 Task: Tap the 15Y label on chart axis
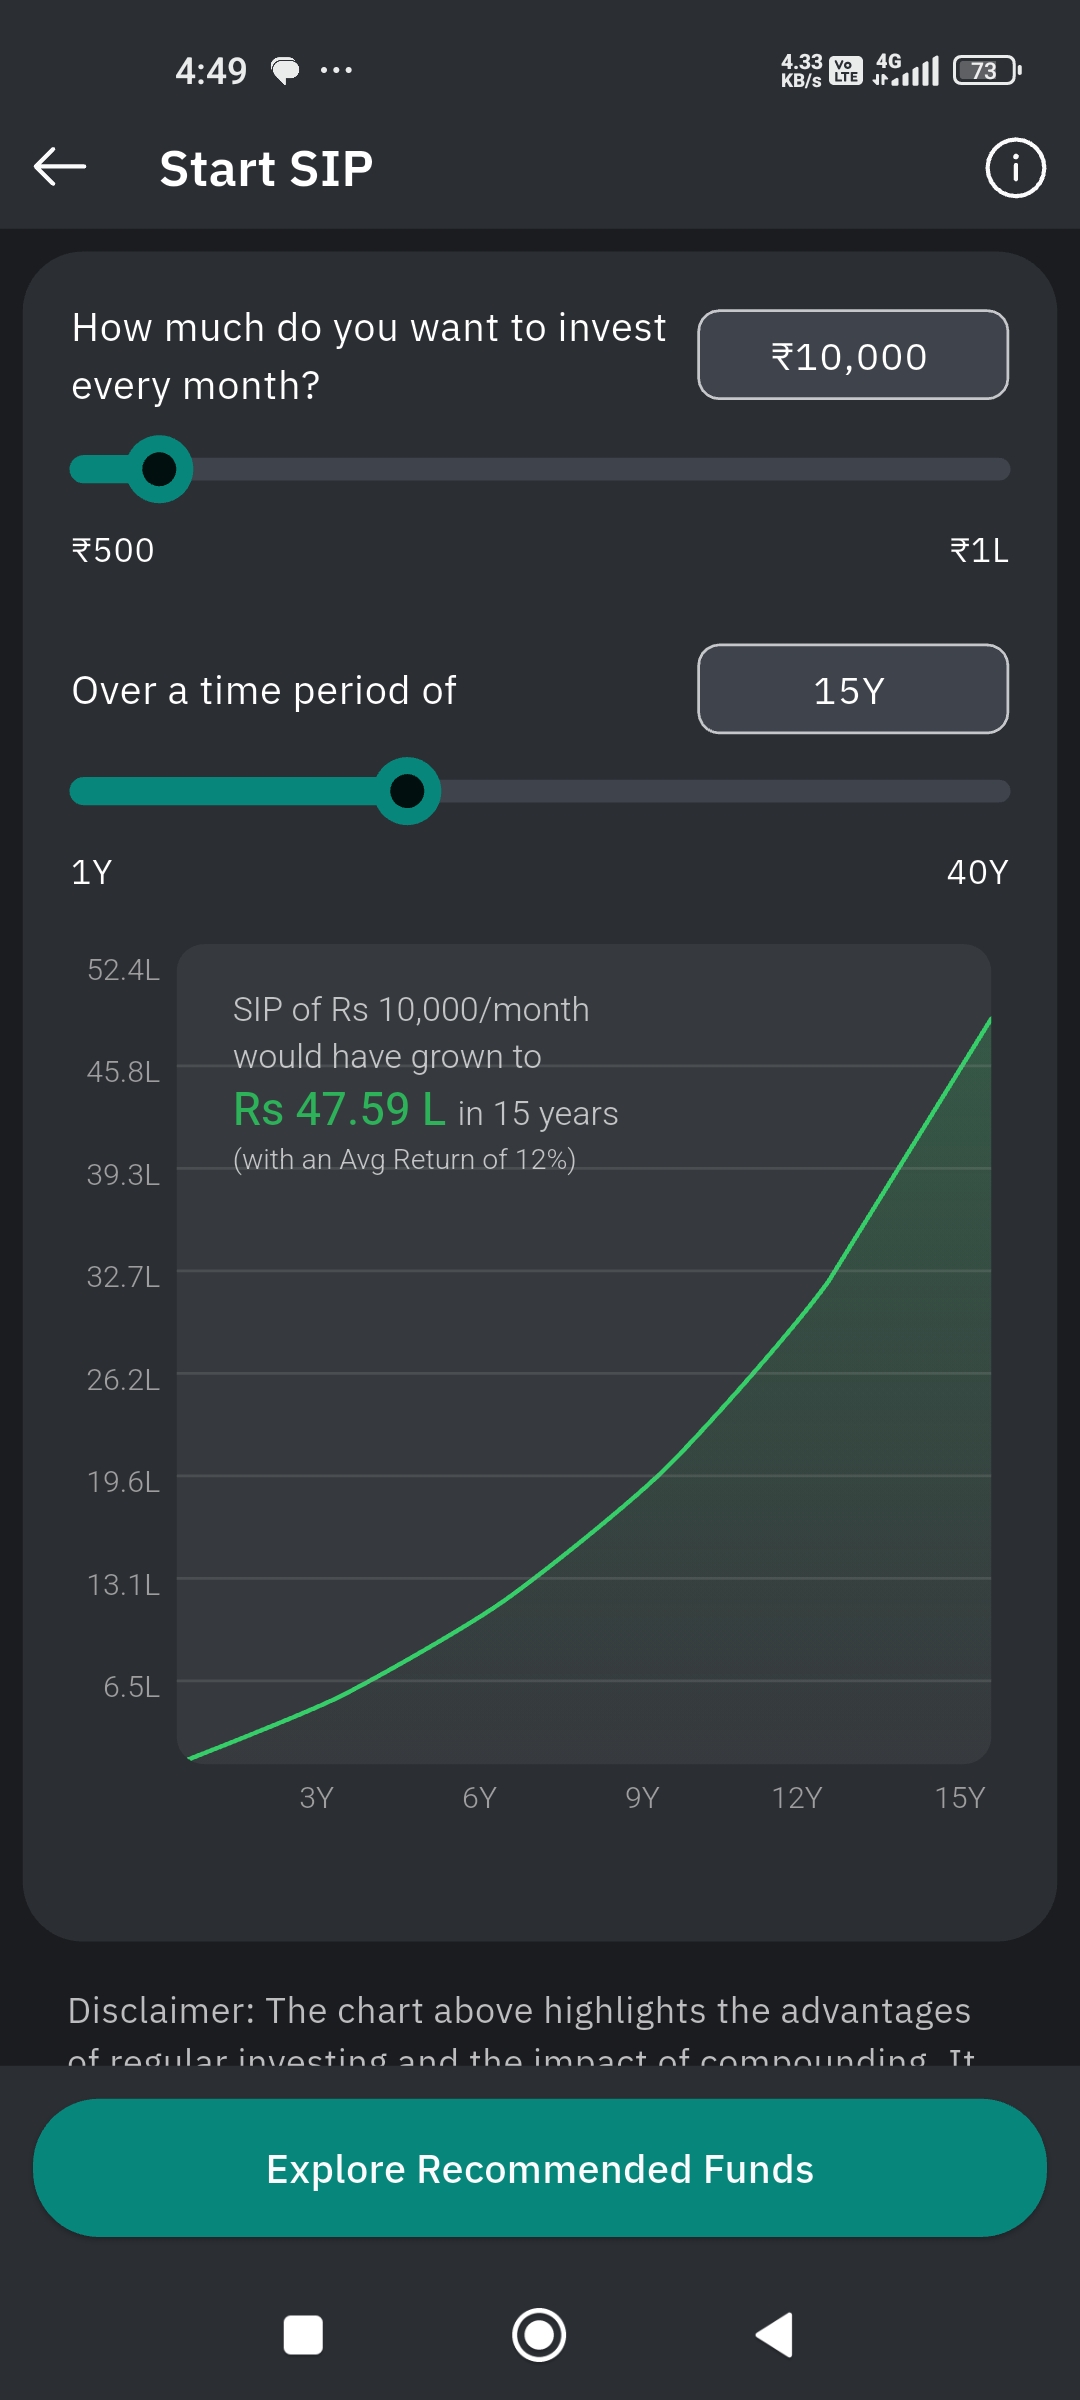click(959, 1798)
